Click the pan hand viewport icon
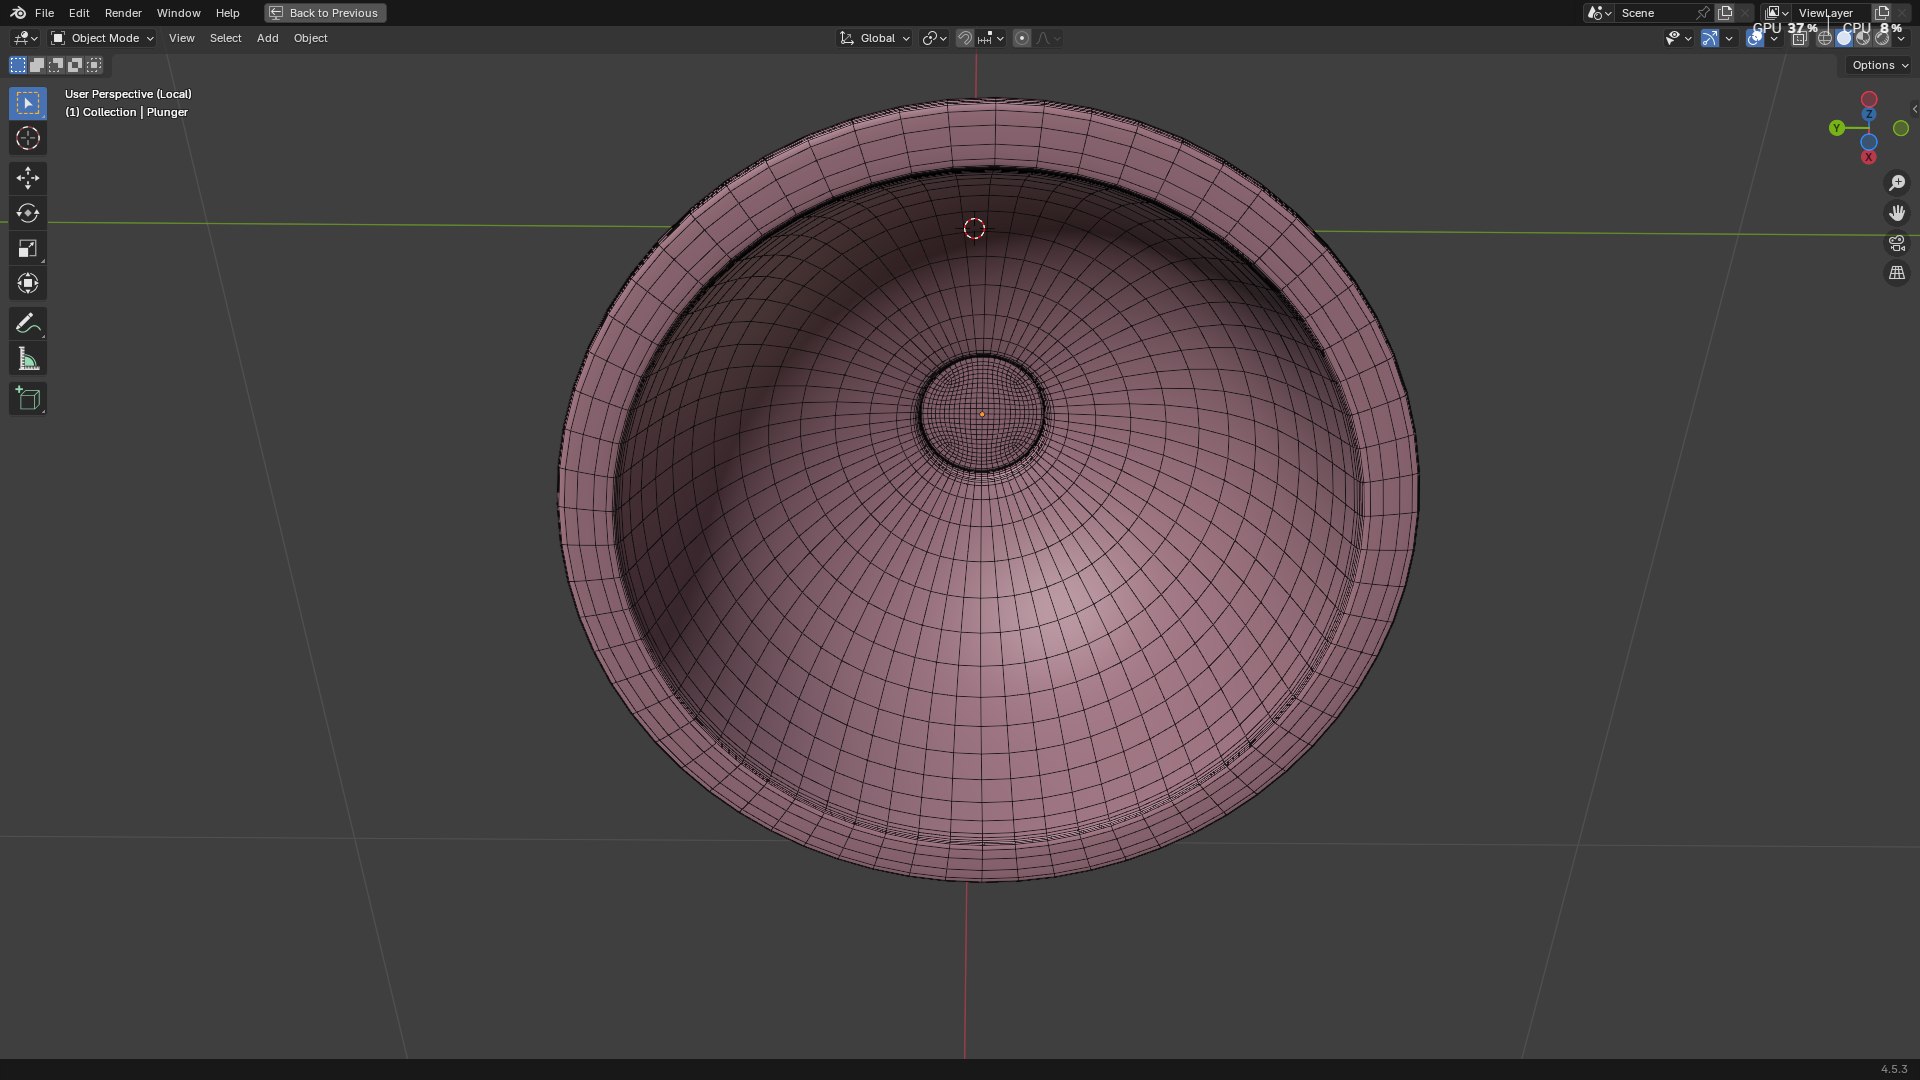Image resolution: width=1920 pixels, height=1080 pixels. 1897,213
